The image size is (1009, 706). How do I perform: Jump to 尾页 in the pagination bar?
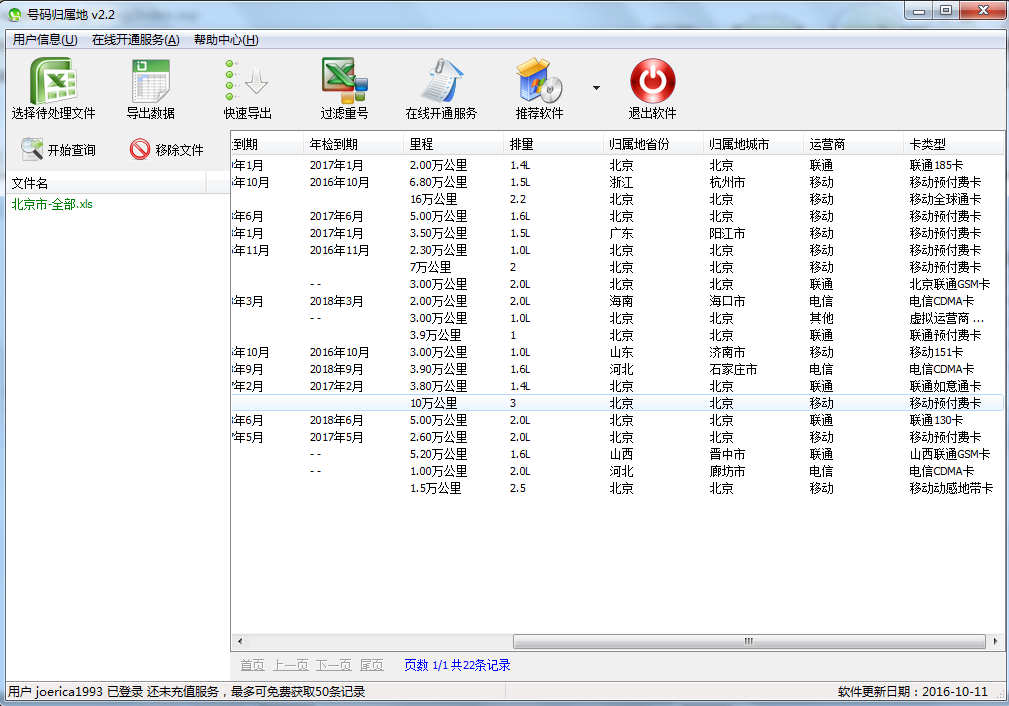click(x=371, y=665)
